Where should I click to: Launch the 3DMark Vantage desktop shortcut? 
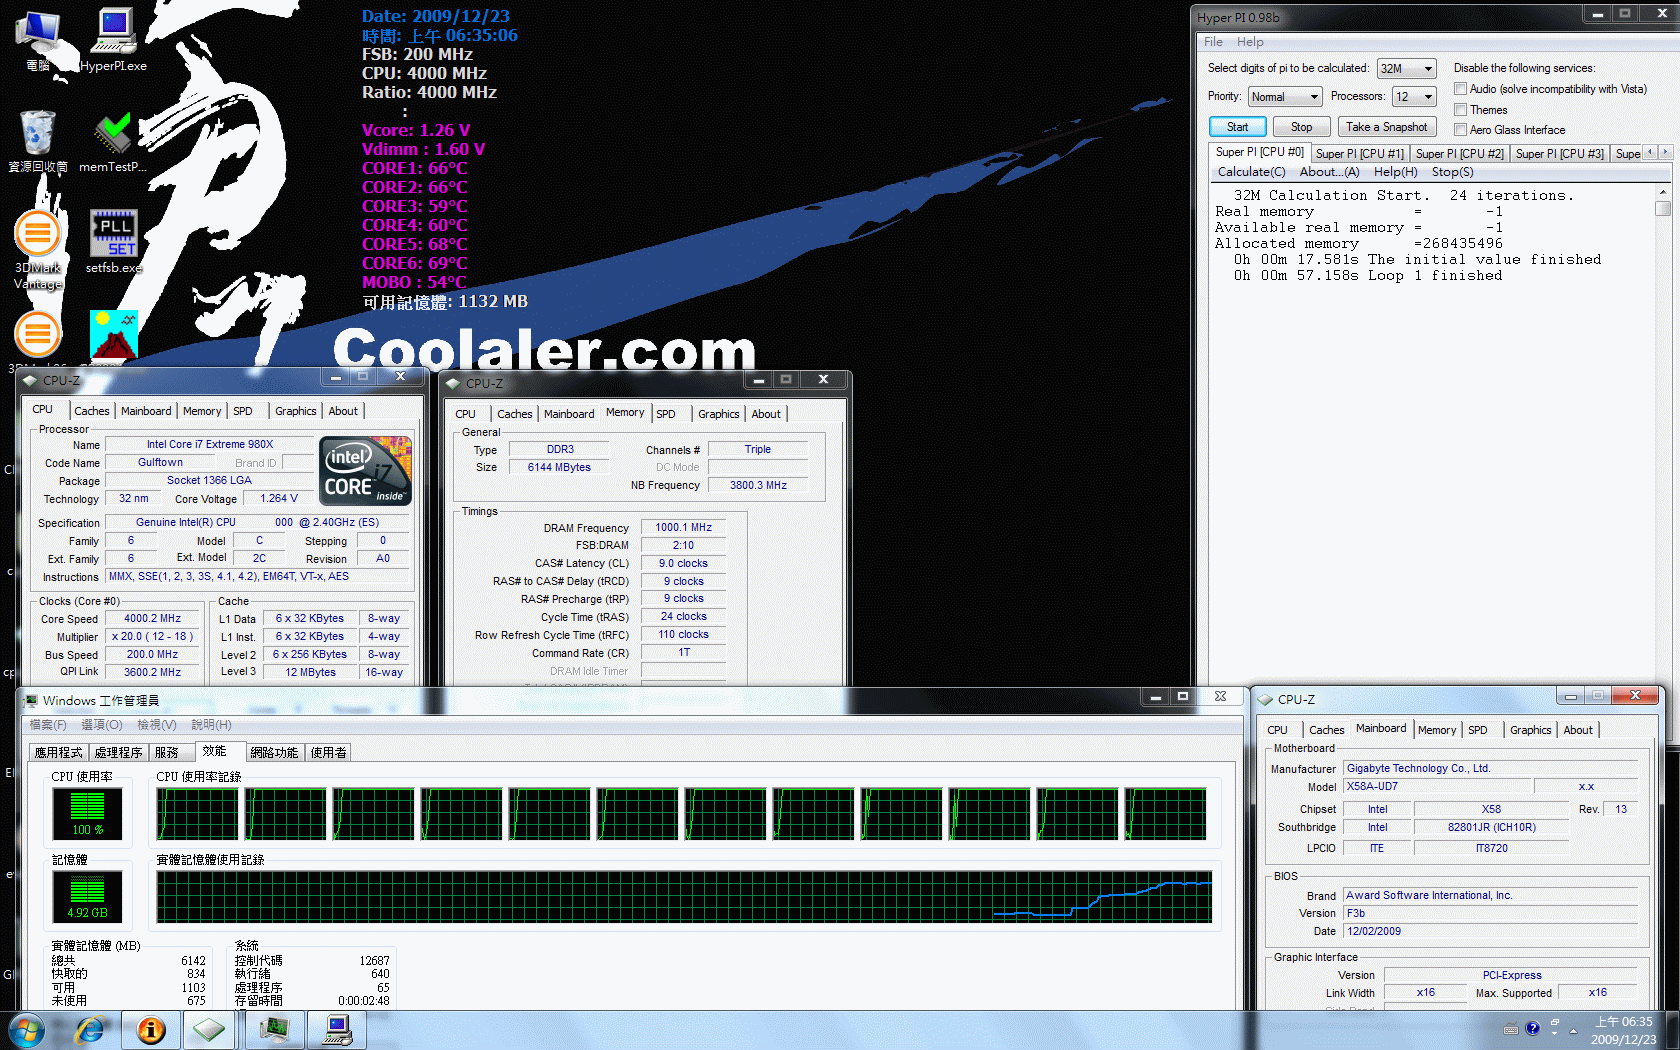pyautogui.click(x=38, y=250)
